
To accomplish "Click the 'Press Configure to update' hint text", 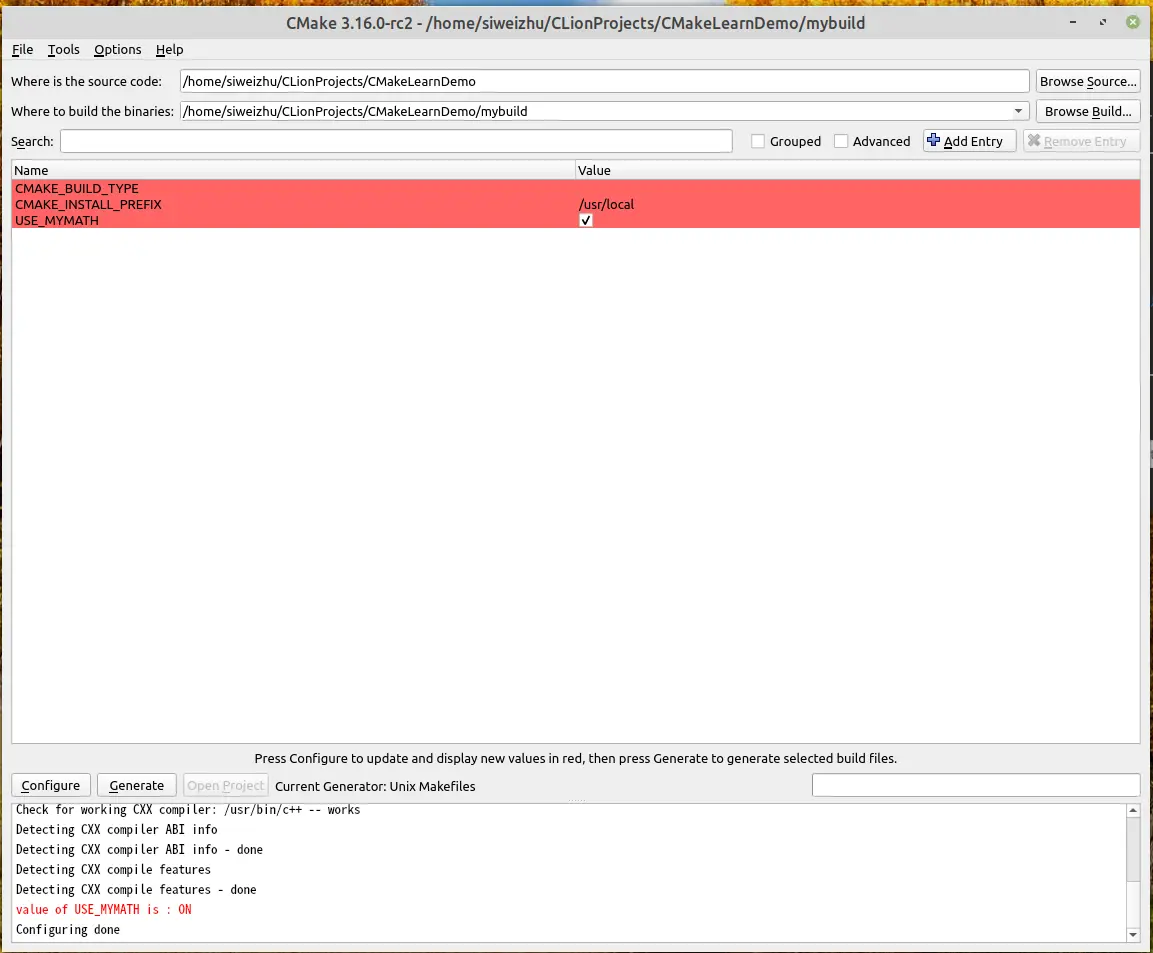I will [x=576, y=758].
